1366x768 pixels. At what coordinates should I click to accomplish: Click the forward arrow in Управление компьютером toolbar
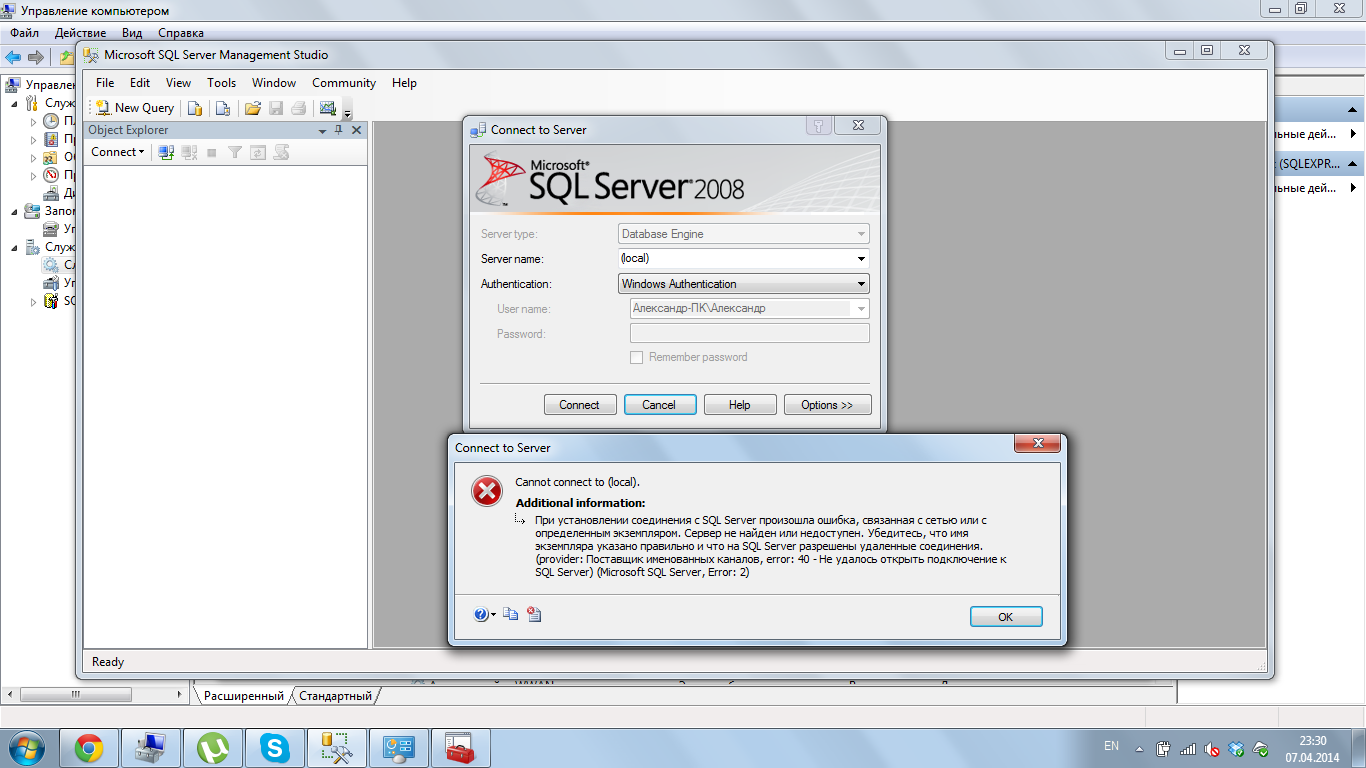(x=36, y=57)
